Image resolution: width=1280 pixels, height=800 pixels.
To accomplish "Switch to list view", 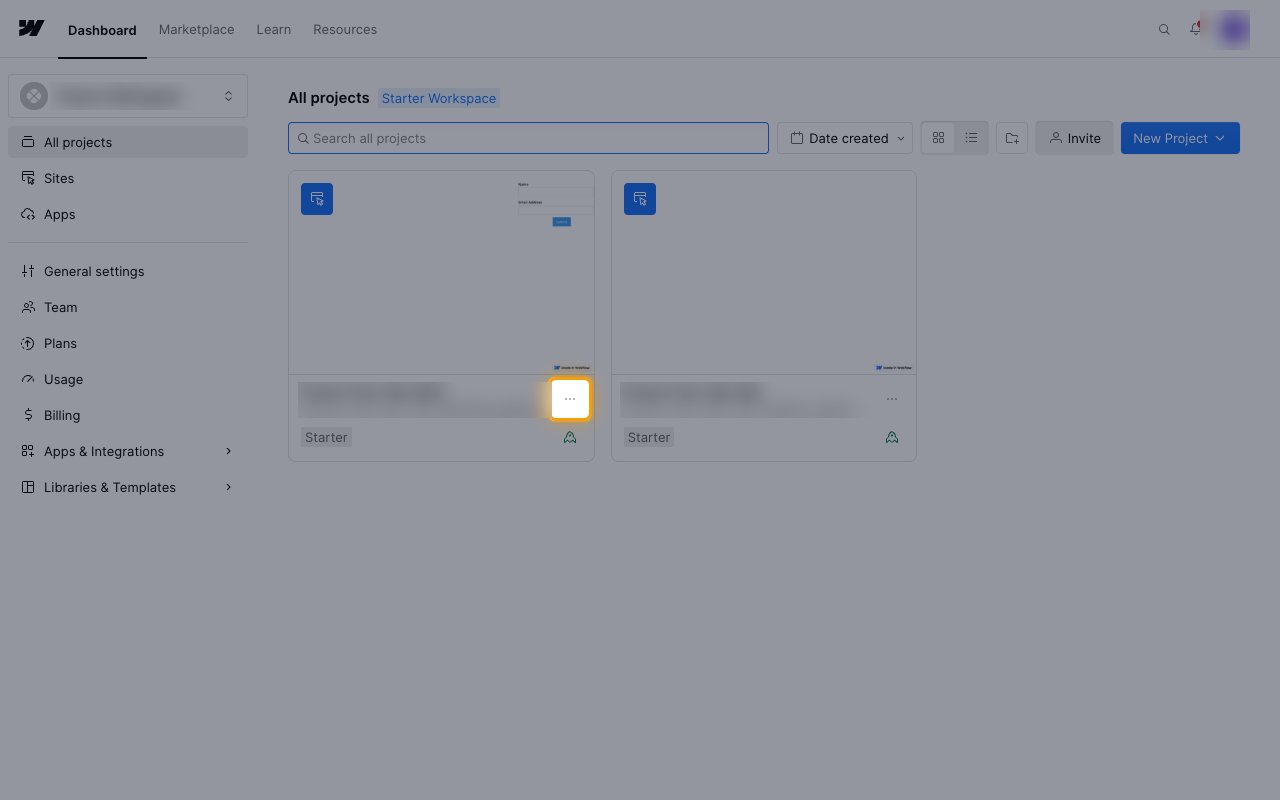I will (971, 138).
